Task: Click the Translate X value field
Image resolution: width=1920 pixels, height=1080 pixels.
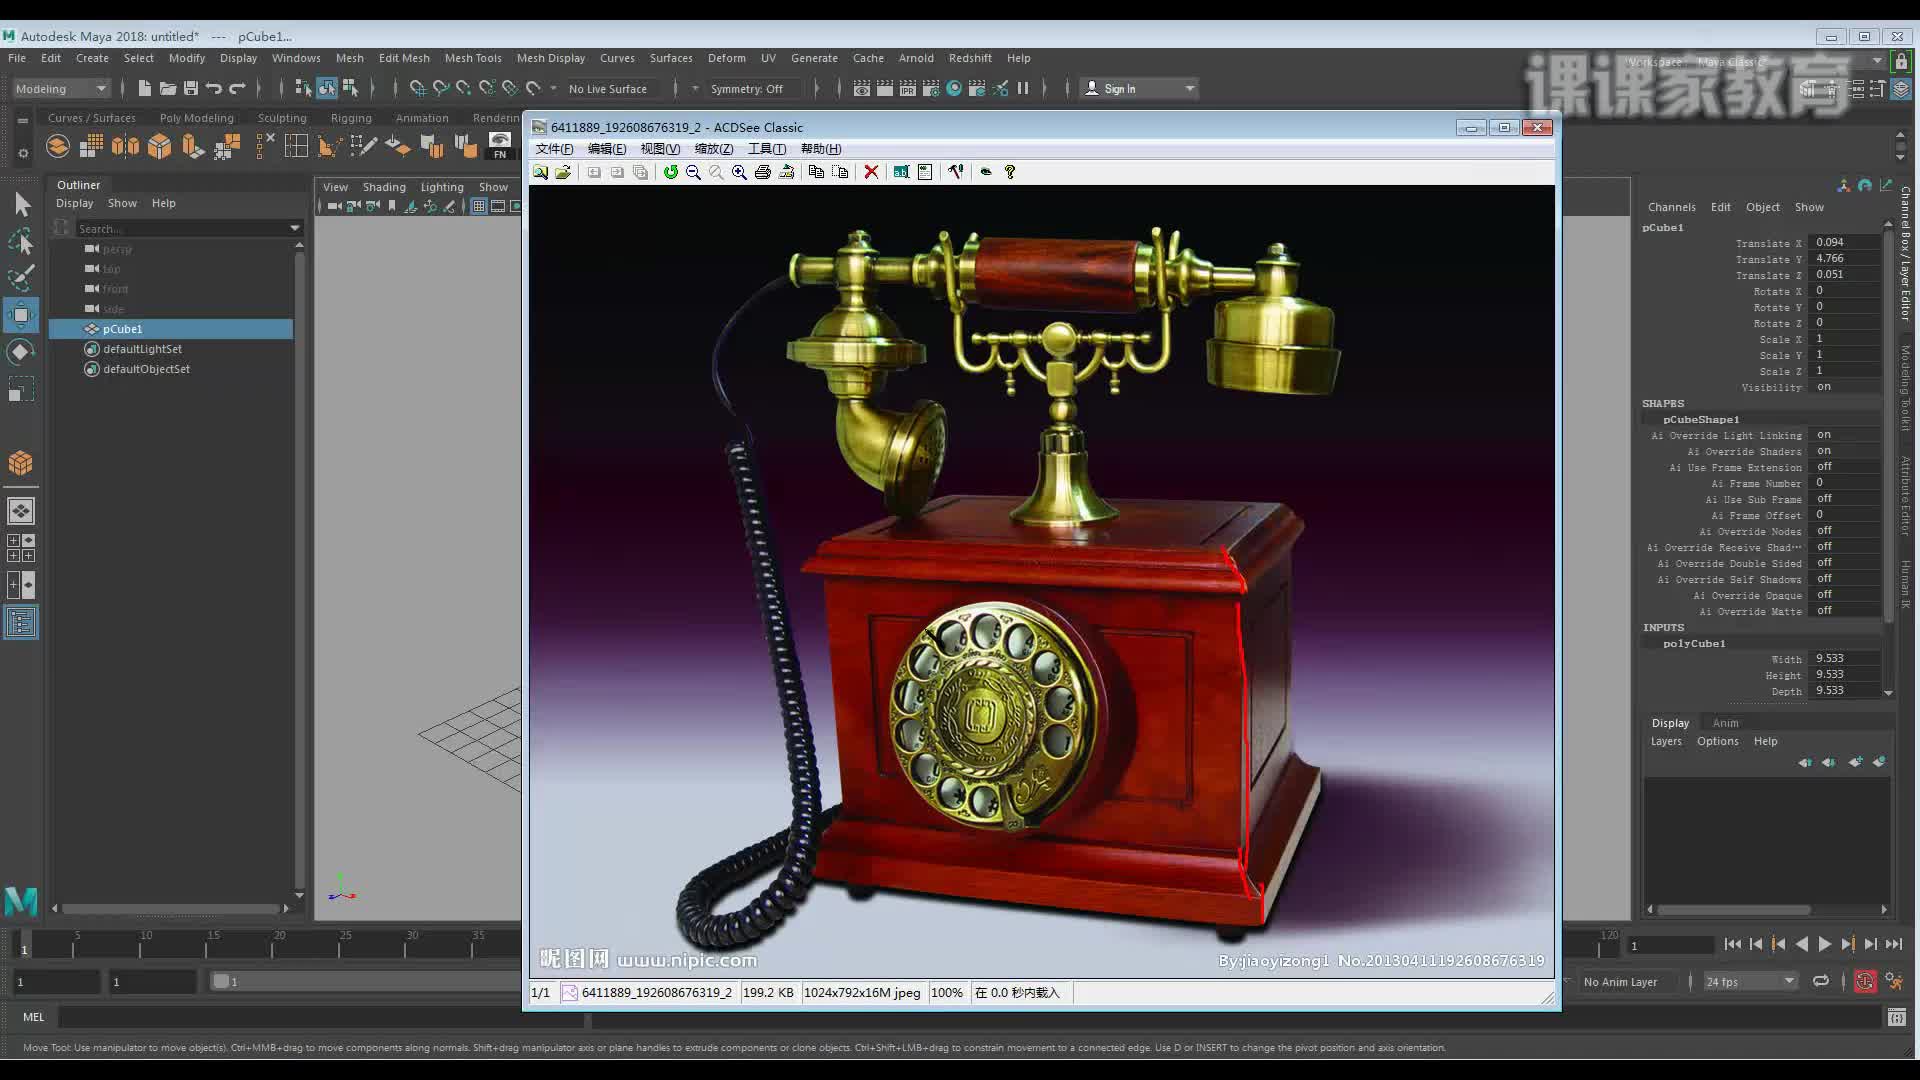Action: tap(1845, 243)
